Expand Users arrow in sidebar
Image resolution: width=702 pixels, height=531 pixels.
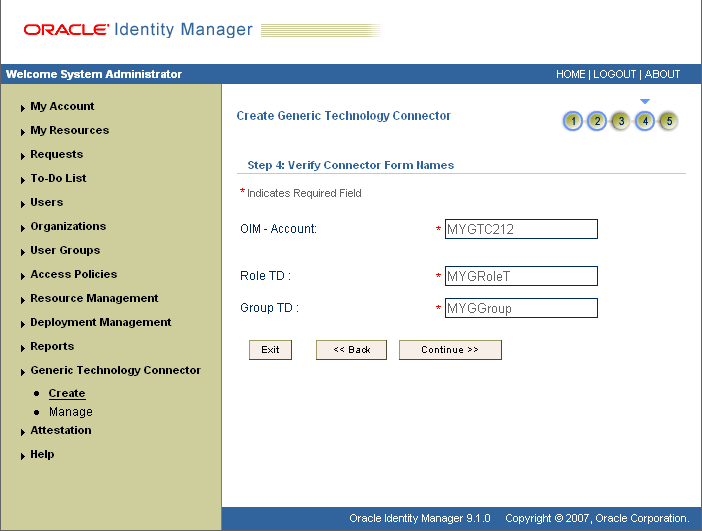22,204
